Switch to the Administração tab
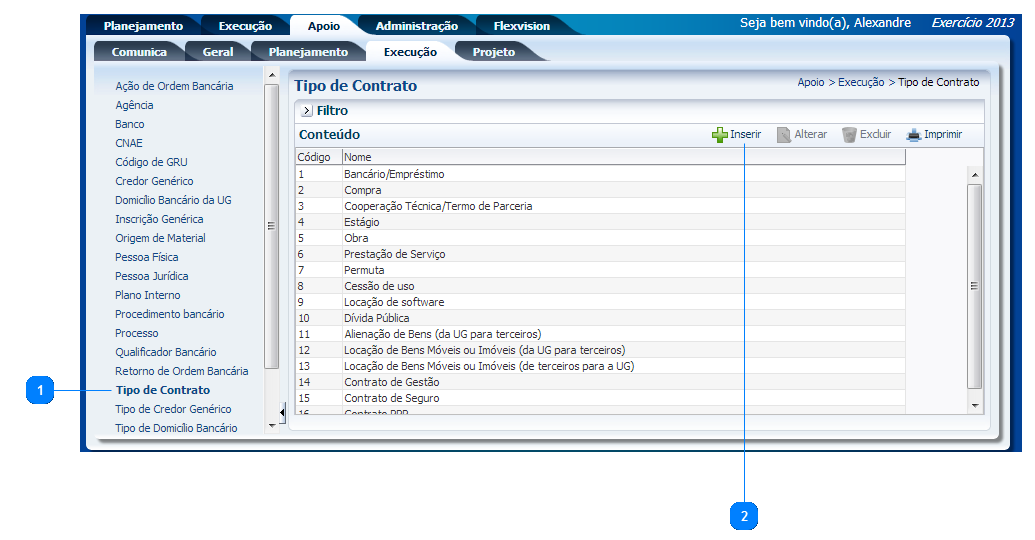Viewport: 1035px width, 540px height. pos(416,26)
